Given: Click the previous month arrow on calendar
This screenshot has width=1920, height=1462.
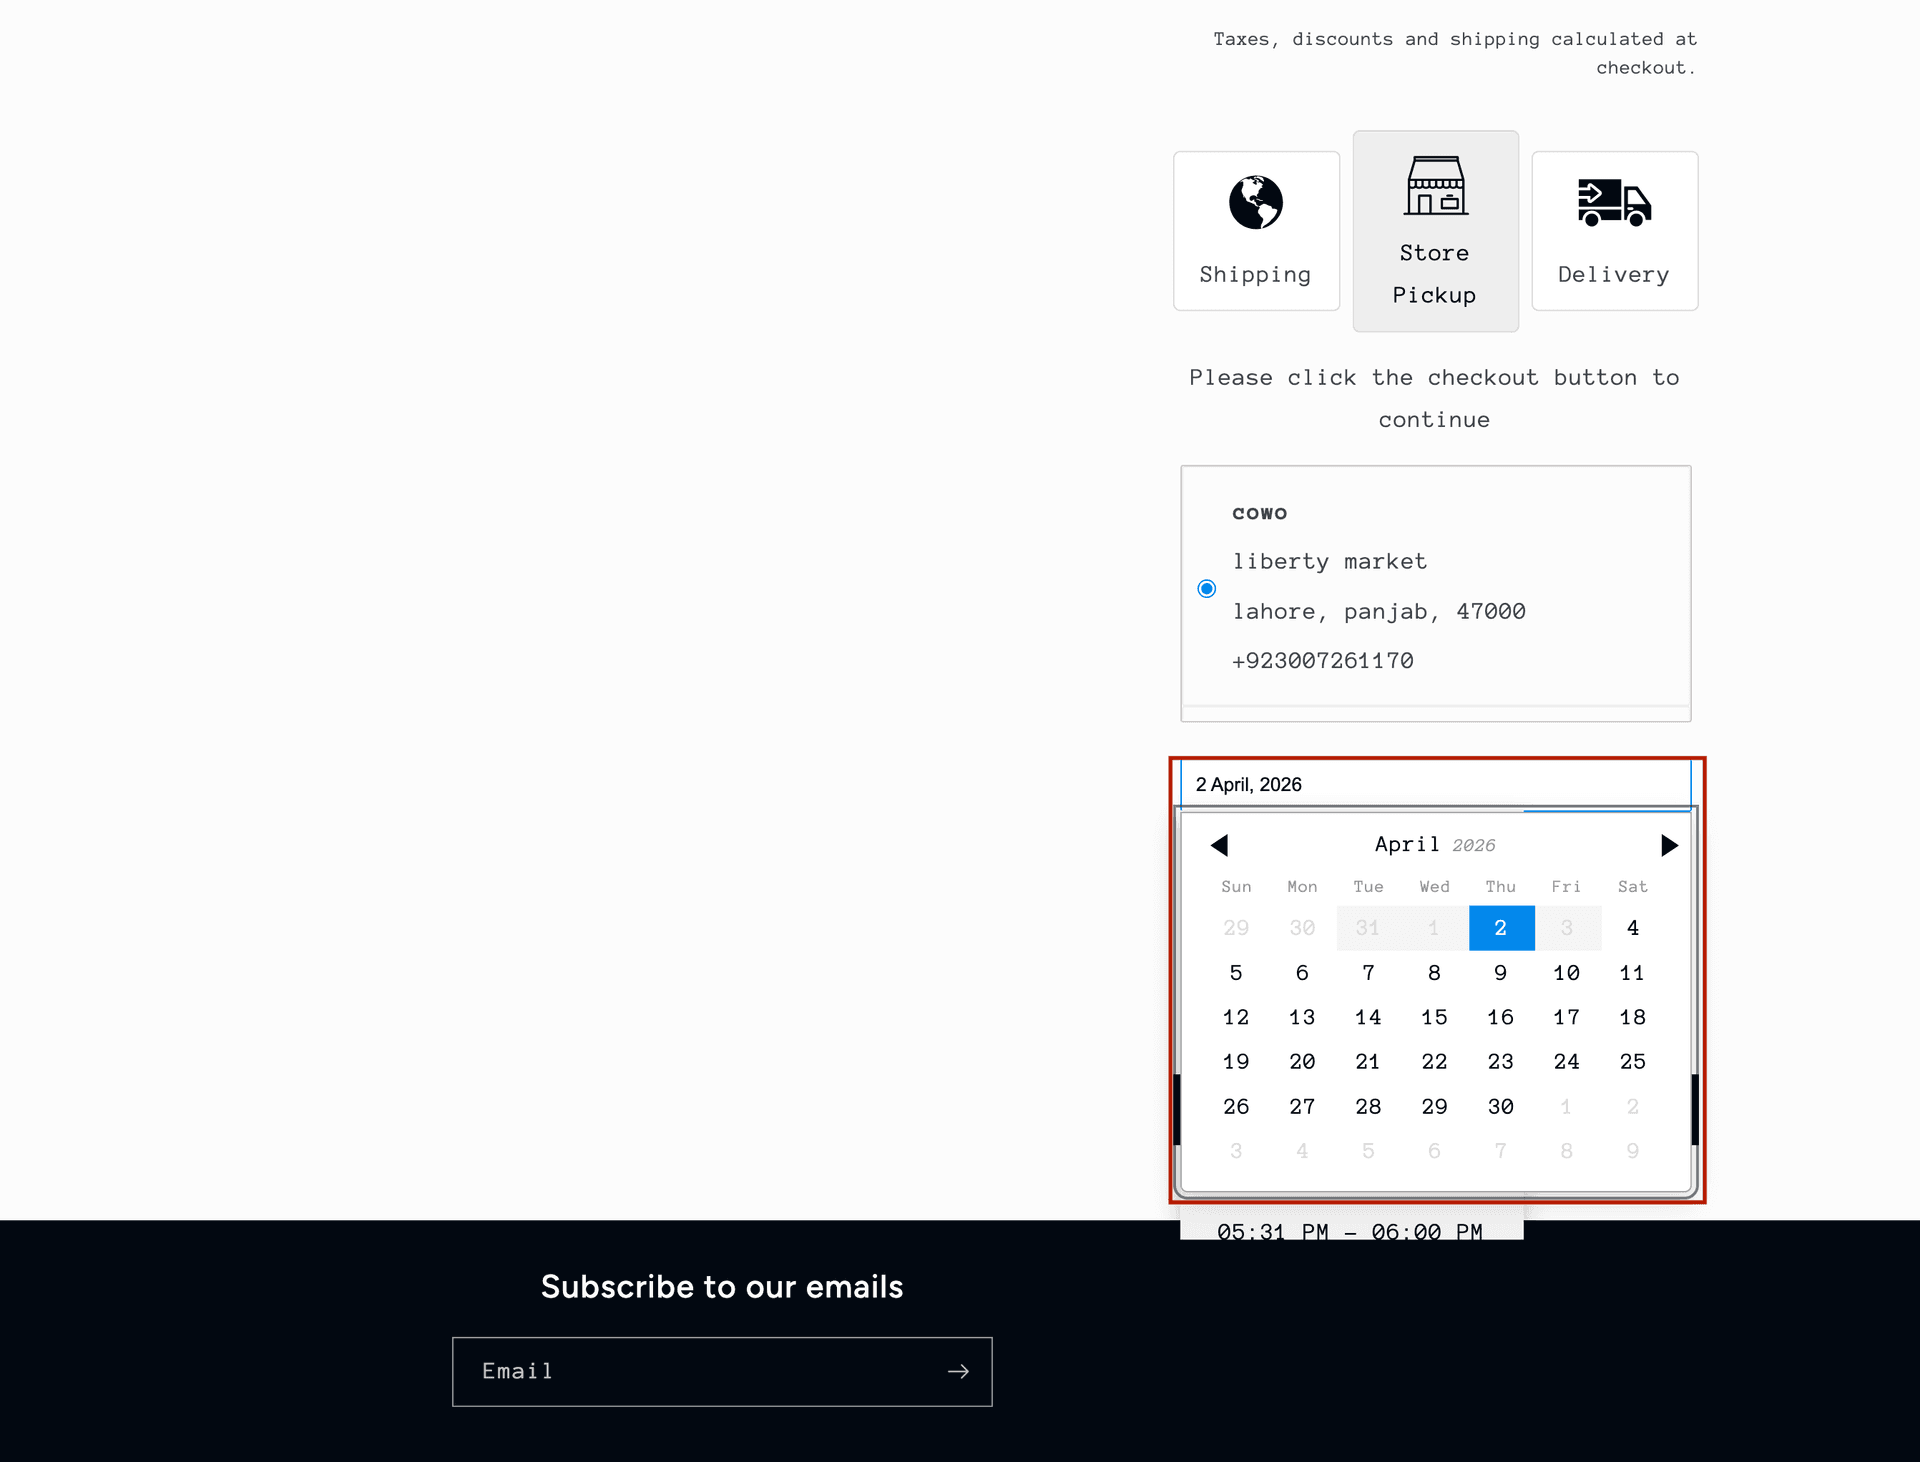Looking at the screenshot, I should [x=1220, y=845].
